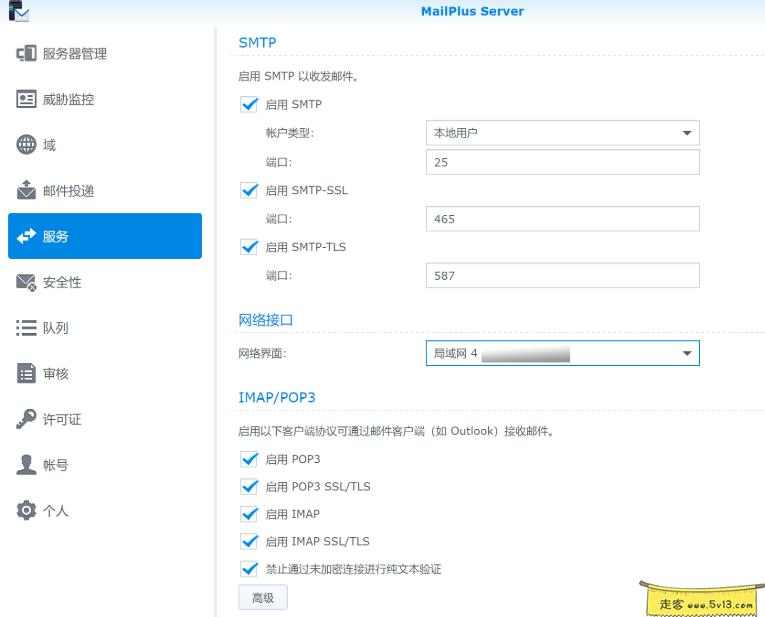Image resolution: width=765 pixels, height=617 pixels.
Task: Open the 威胁监控 threat monitor icon
Action: (27, 100)
